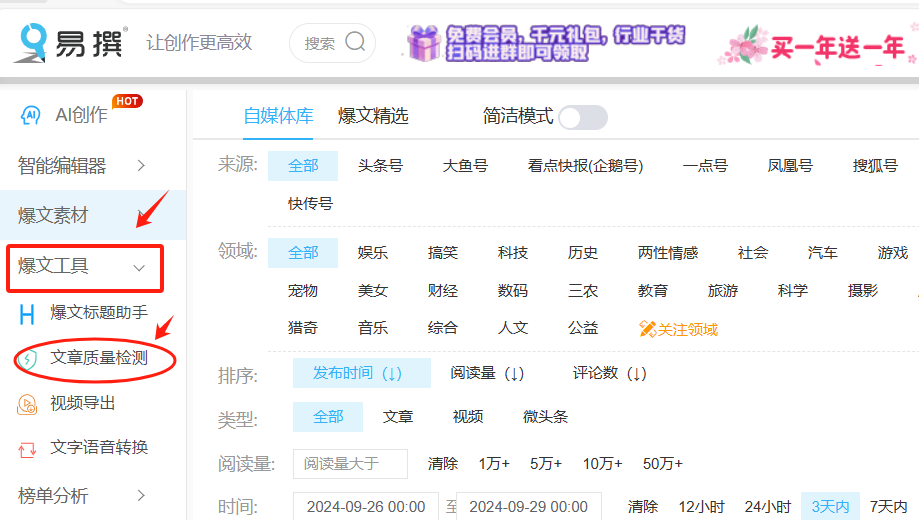Select the 24小时 time range option
The image size is (919, 520).
pyautogui.click(x=767, y=506)
